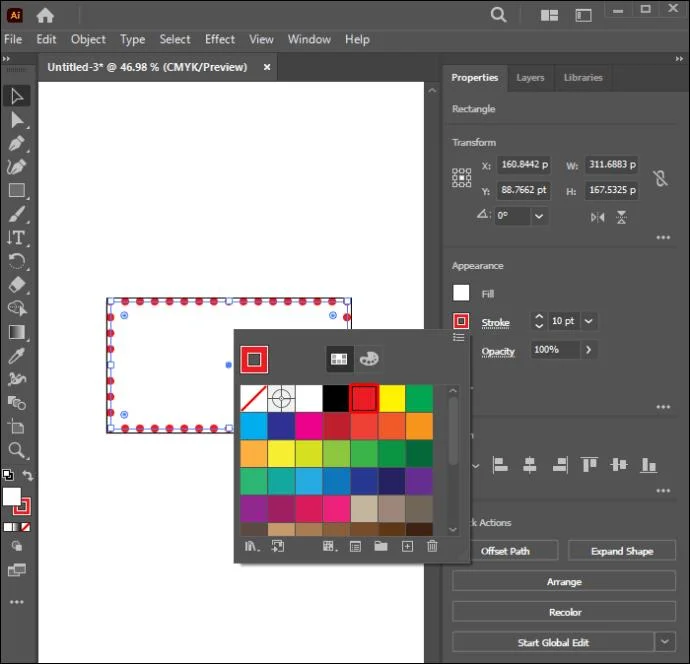Click the Delete Swatch trash icon
Image resolution: width=690 pixels, height=664 pixels.
click(433, 547)
